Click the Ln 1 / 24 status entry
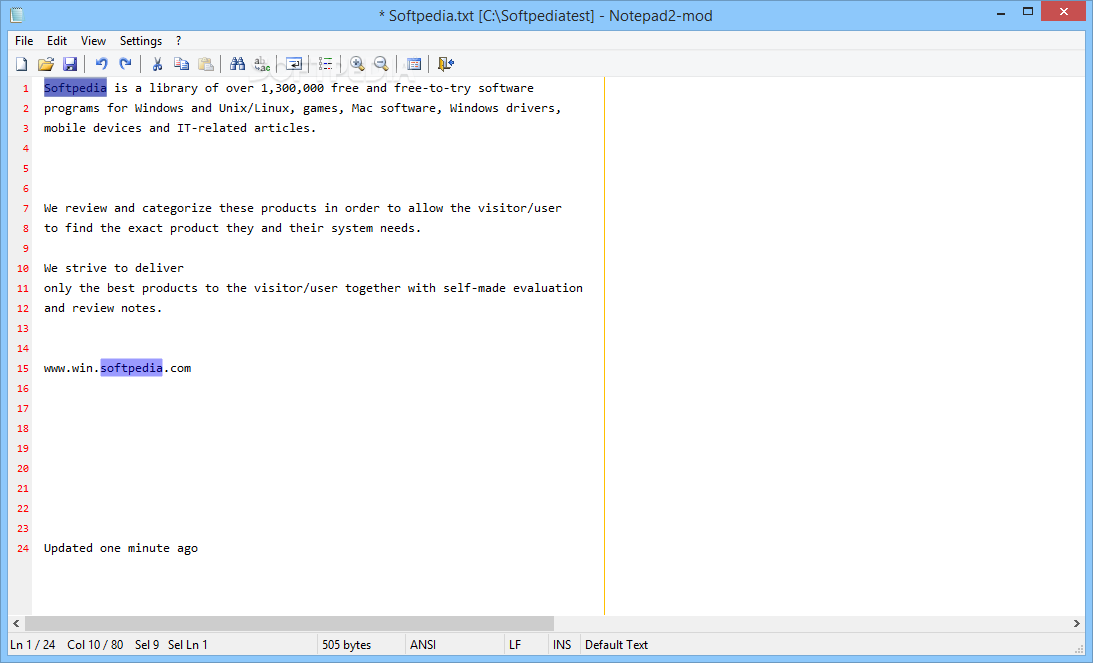Viewport: 1093px width, 663px height. 33,645
